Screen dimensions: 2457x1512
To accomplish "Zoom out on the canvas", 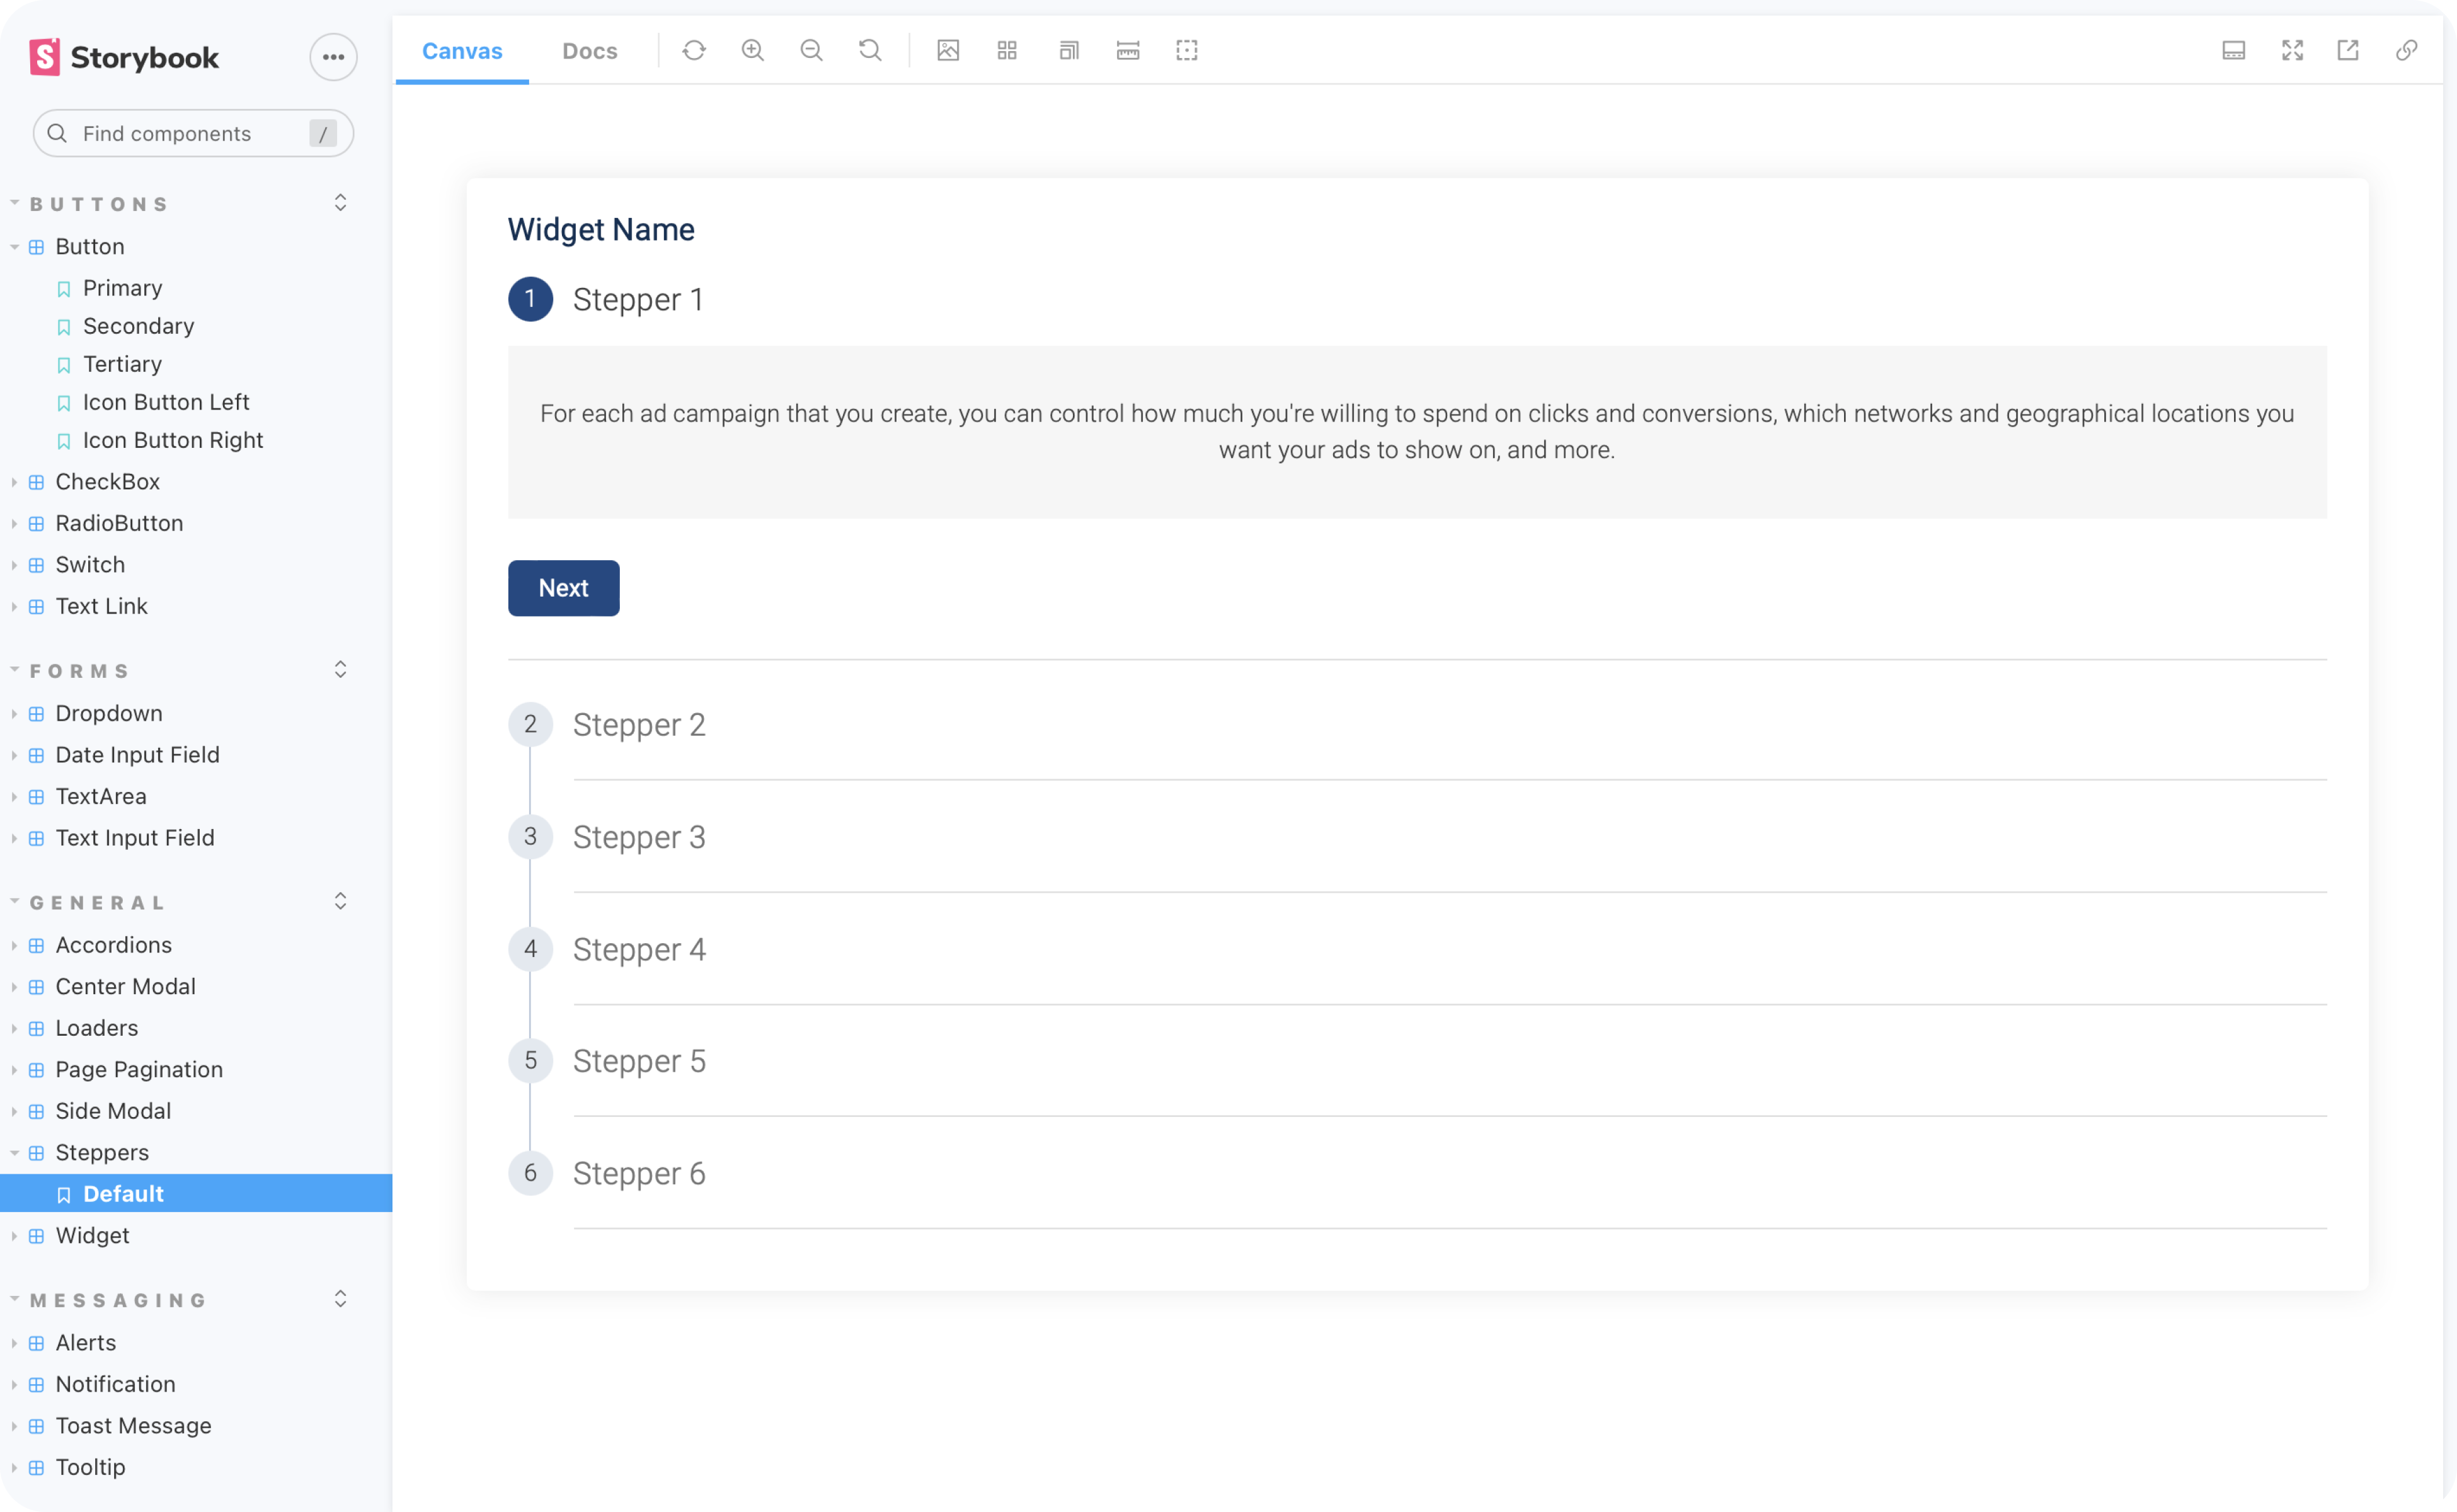I will pyautogui.click(x=811, y=50).
